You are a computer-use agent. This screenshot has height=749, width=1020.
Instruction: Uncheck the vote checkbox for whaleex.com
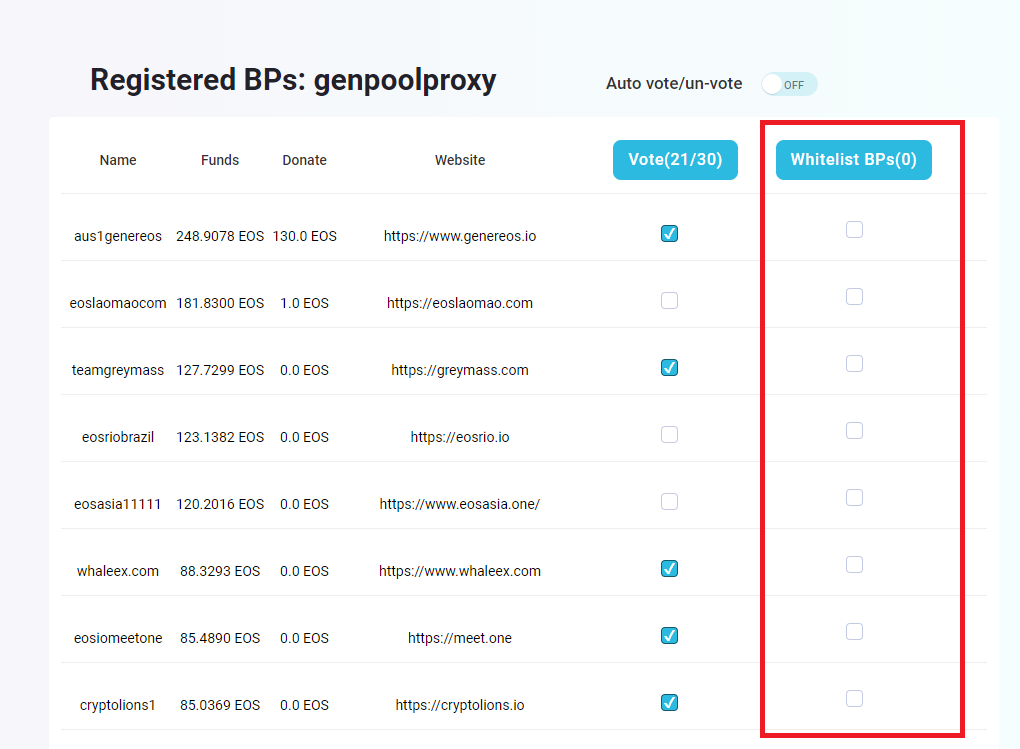point(670,569)
